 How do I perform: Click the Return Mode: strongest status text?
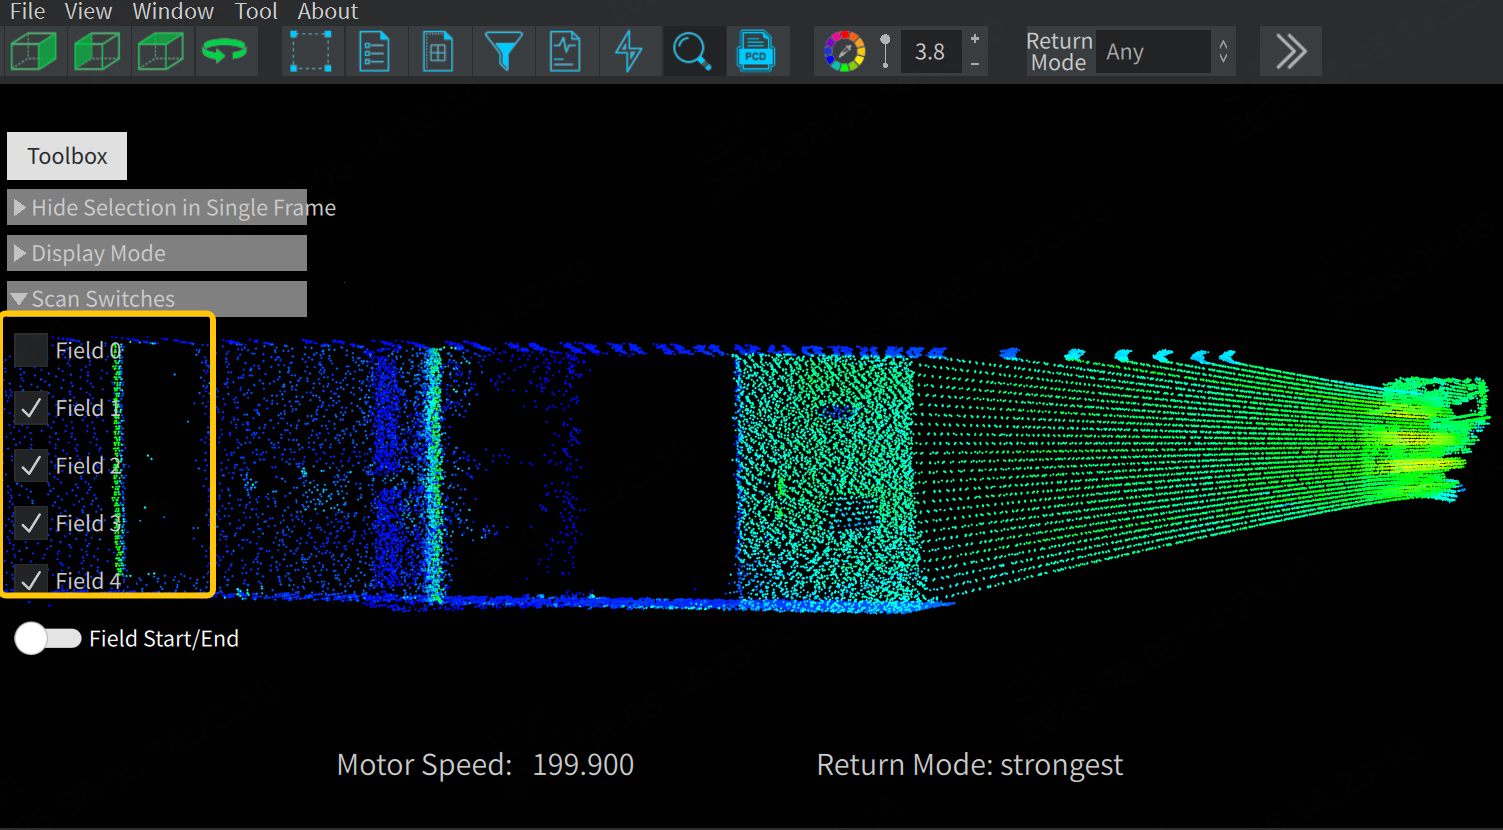[x=970, y=765]
